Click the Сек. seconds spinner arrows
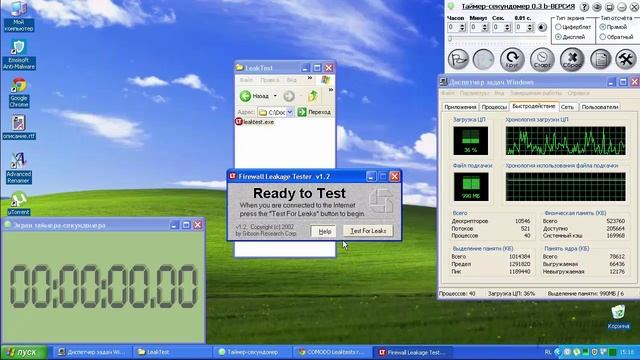The image size is (640, 360). [x=507, y=27]
